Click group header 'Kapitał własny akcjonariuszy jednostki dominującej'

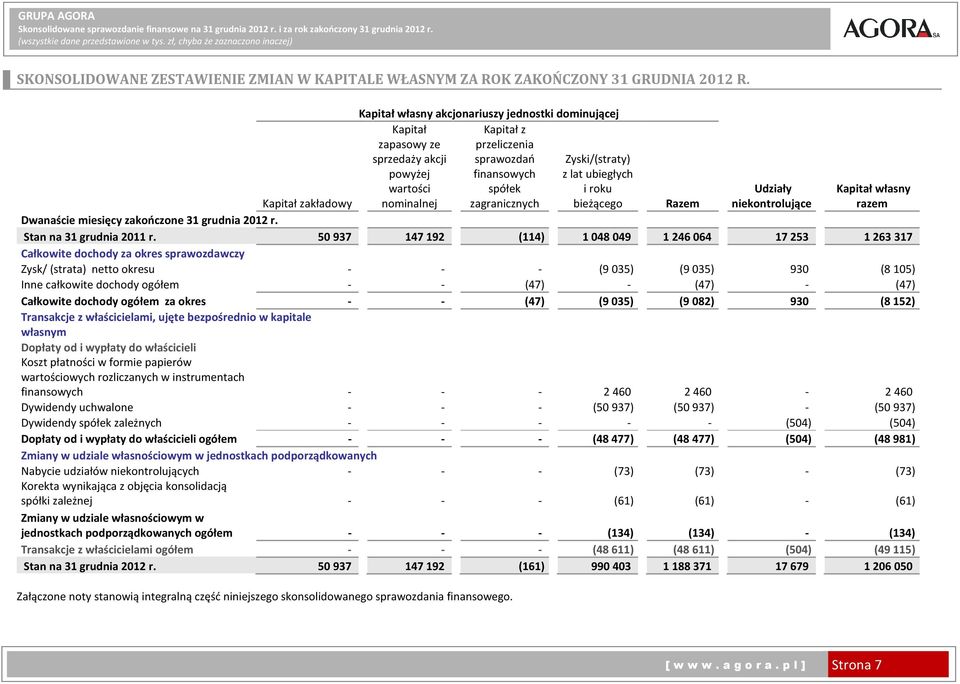click(488, 113)
